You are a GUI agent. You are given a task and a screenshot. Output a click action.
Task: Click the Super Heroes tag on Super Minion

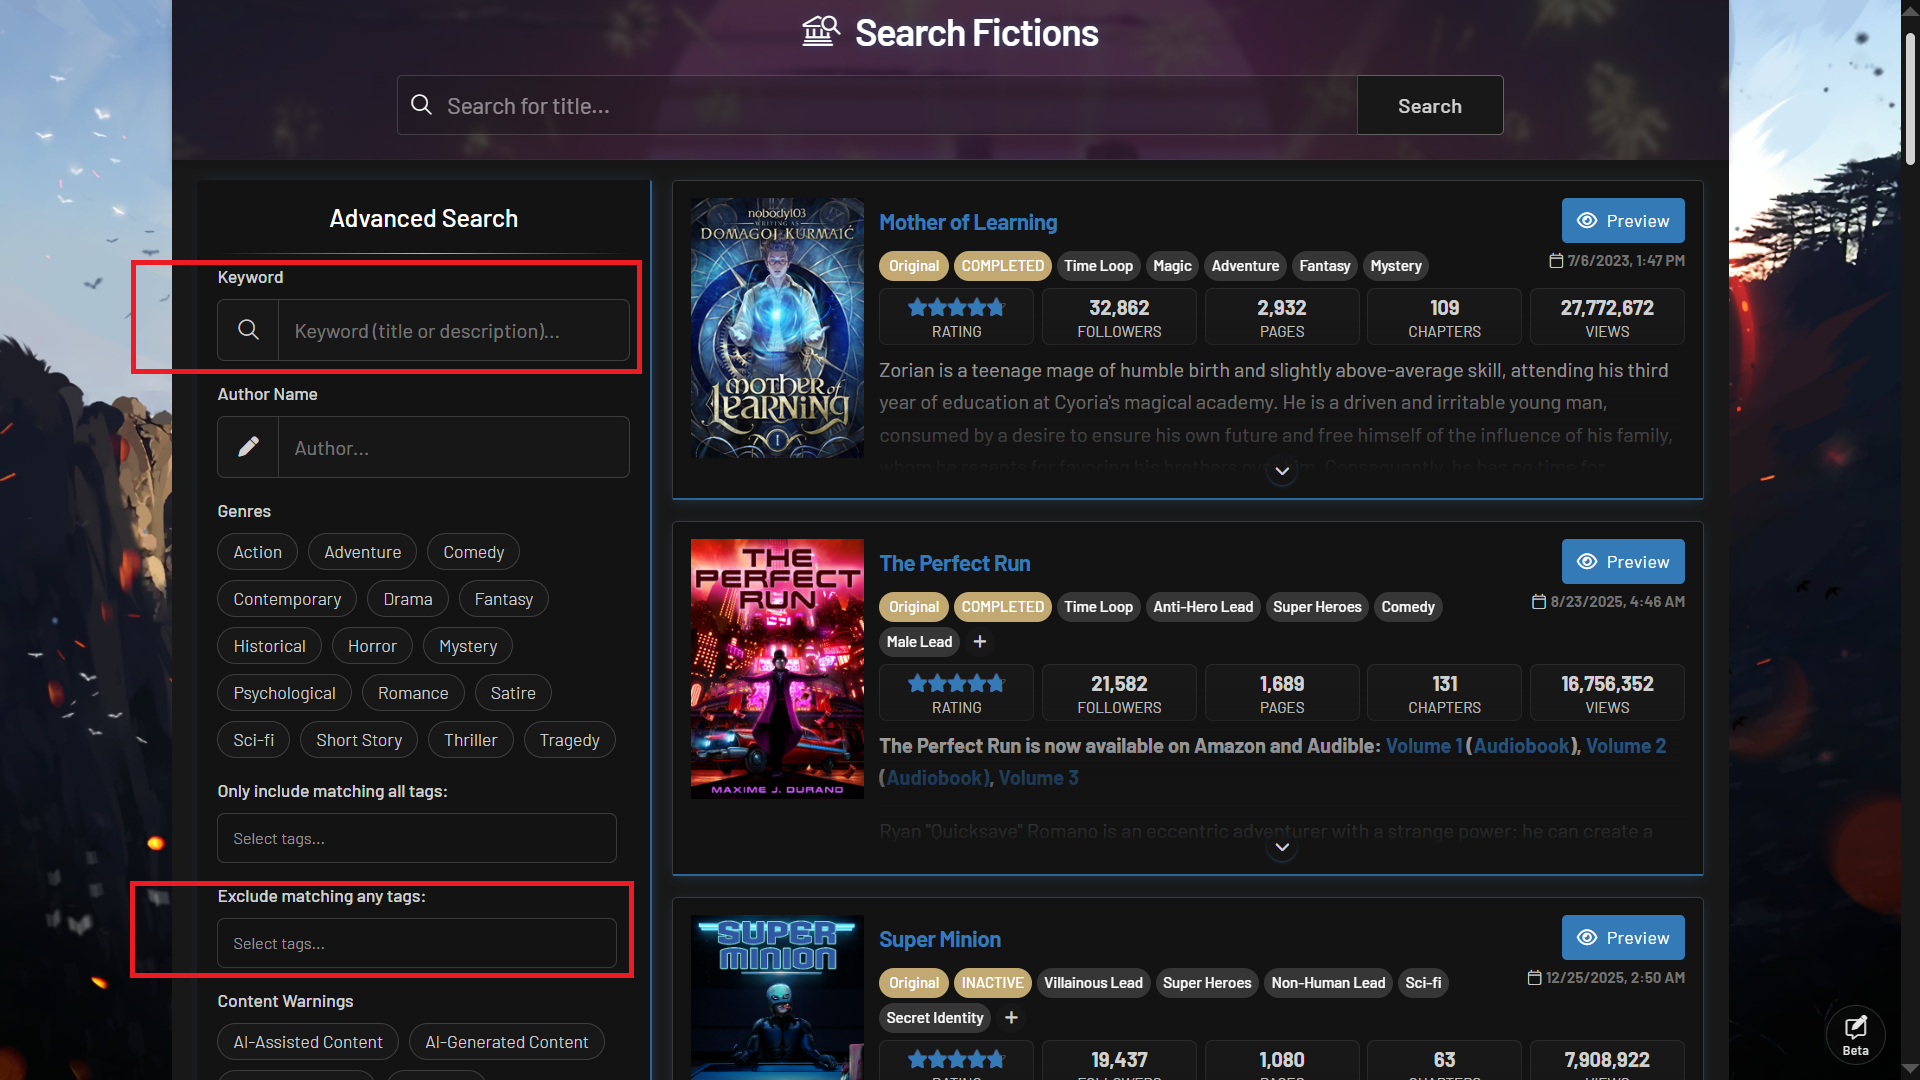(x=1207, y=983)
